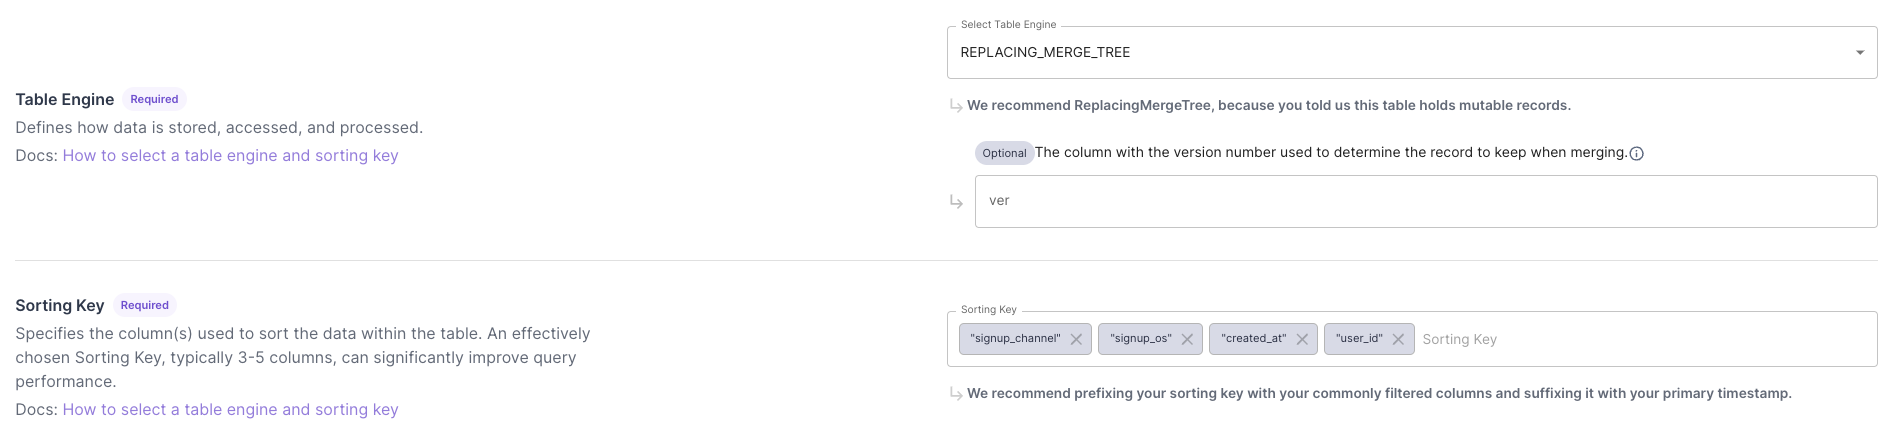Click the arrow icon beside the ReplacingMergeTree recommendation

pyautogui.click(x=956, y=106)
